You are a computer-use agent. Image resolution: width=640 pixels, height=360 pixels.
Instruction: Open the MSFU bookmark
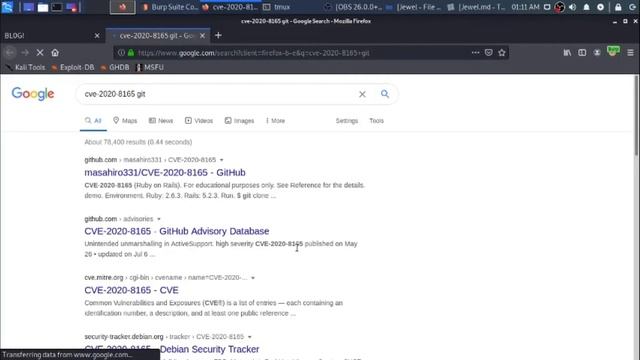click(150, 67)
